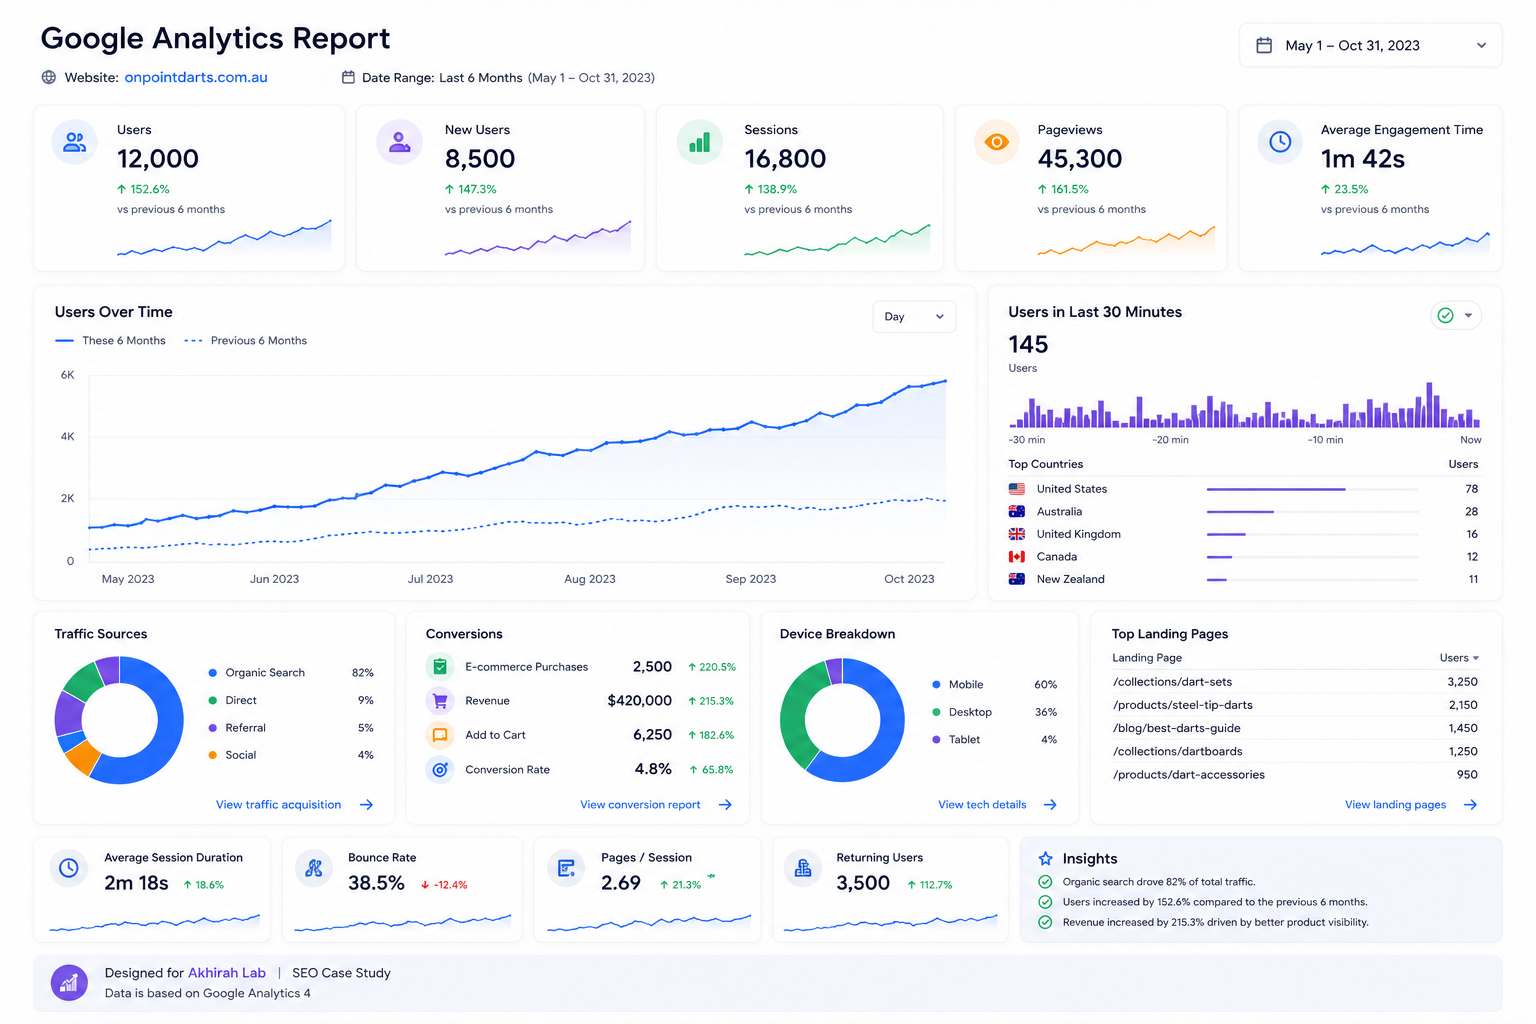1536x1024 pixels.
Task: Click the Australia flag icon
Action: coord(1017,511)
